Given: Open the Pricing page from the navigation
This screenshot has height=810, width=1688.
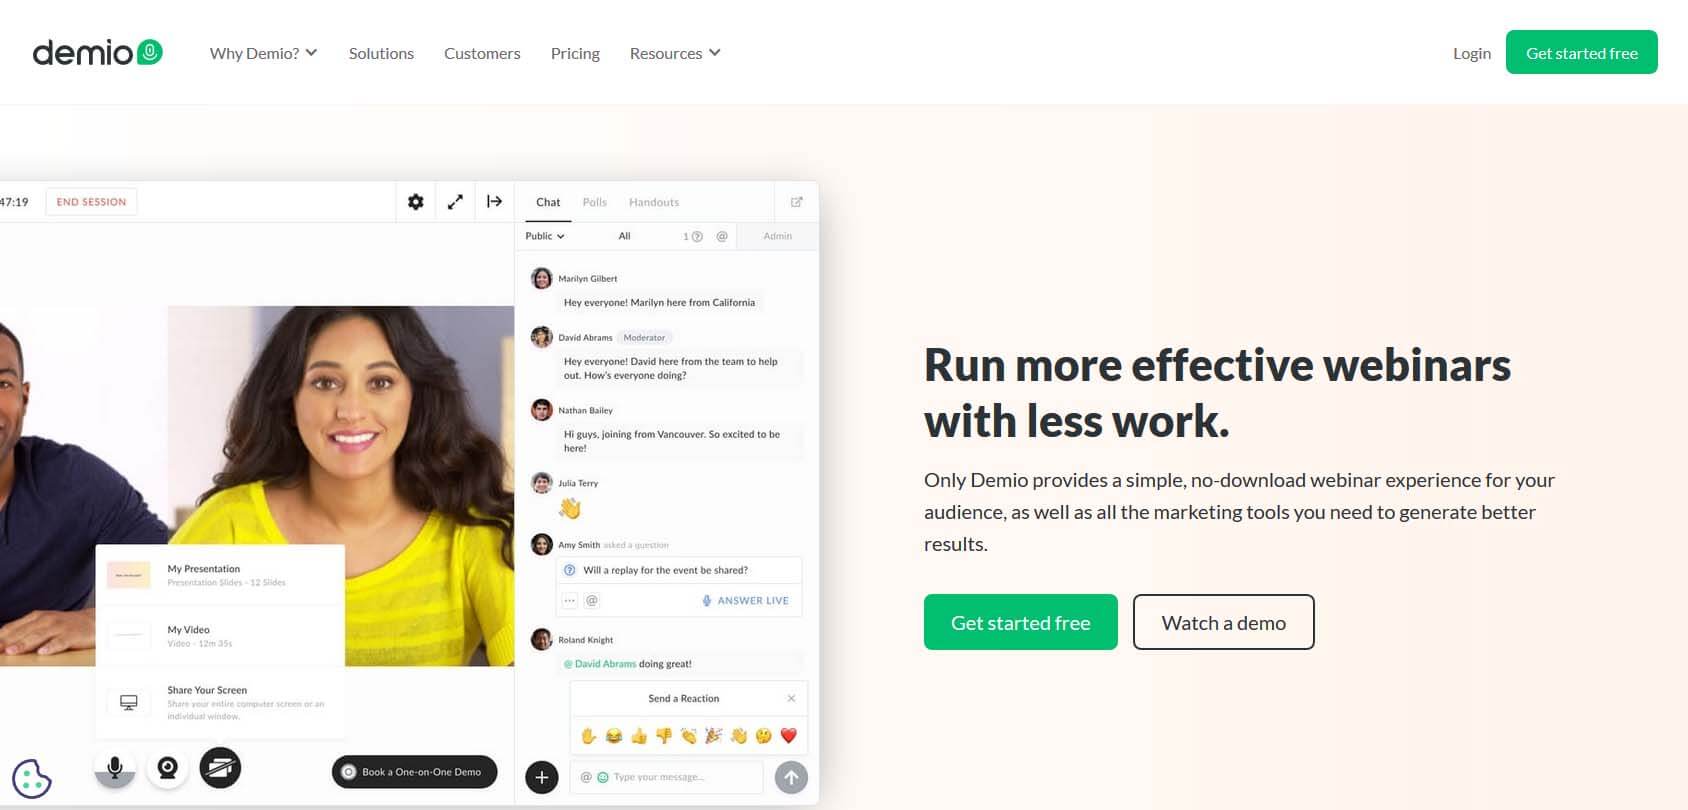Looking at the screenshot, I should coord(575,53).
